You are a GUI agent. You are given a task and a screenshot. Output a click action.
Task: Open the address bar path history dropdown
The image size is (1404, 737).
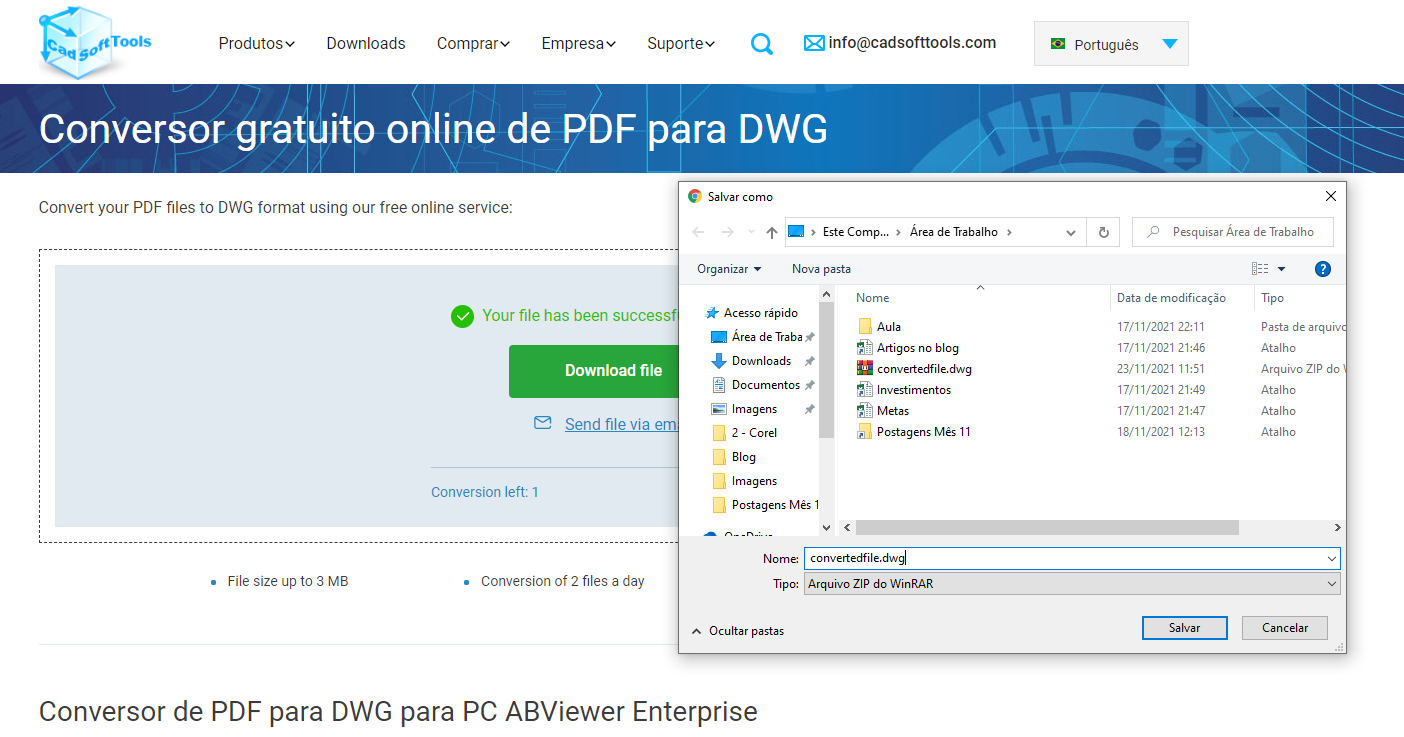pos(1071,232)
